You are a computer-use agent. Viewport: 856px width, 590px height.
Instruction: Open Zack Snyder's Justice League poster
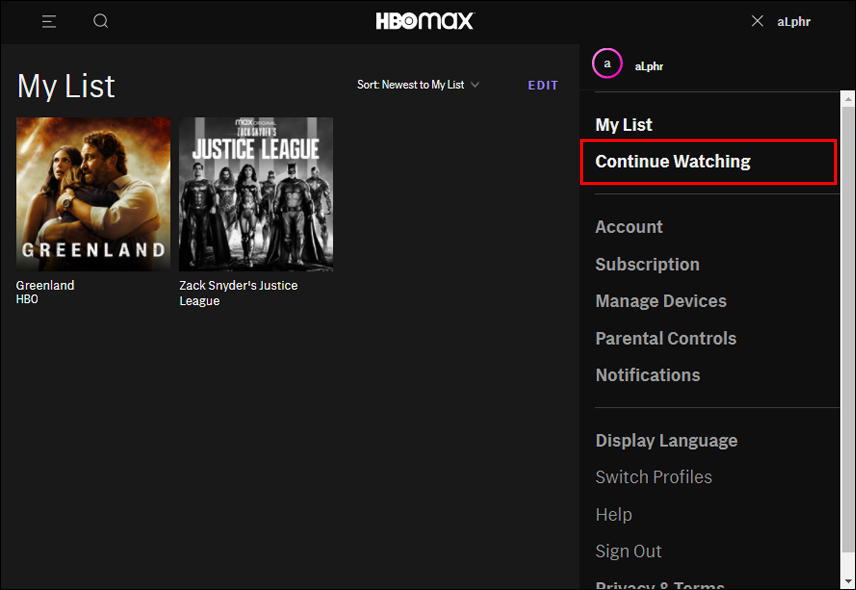(256, 194)
